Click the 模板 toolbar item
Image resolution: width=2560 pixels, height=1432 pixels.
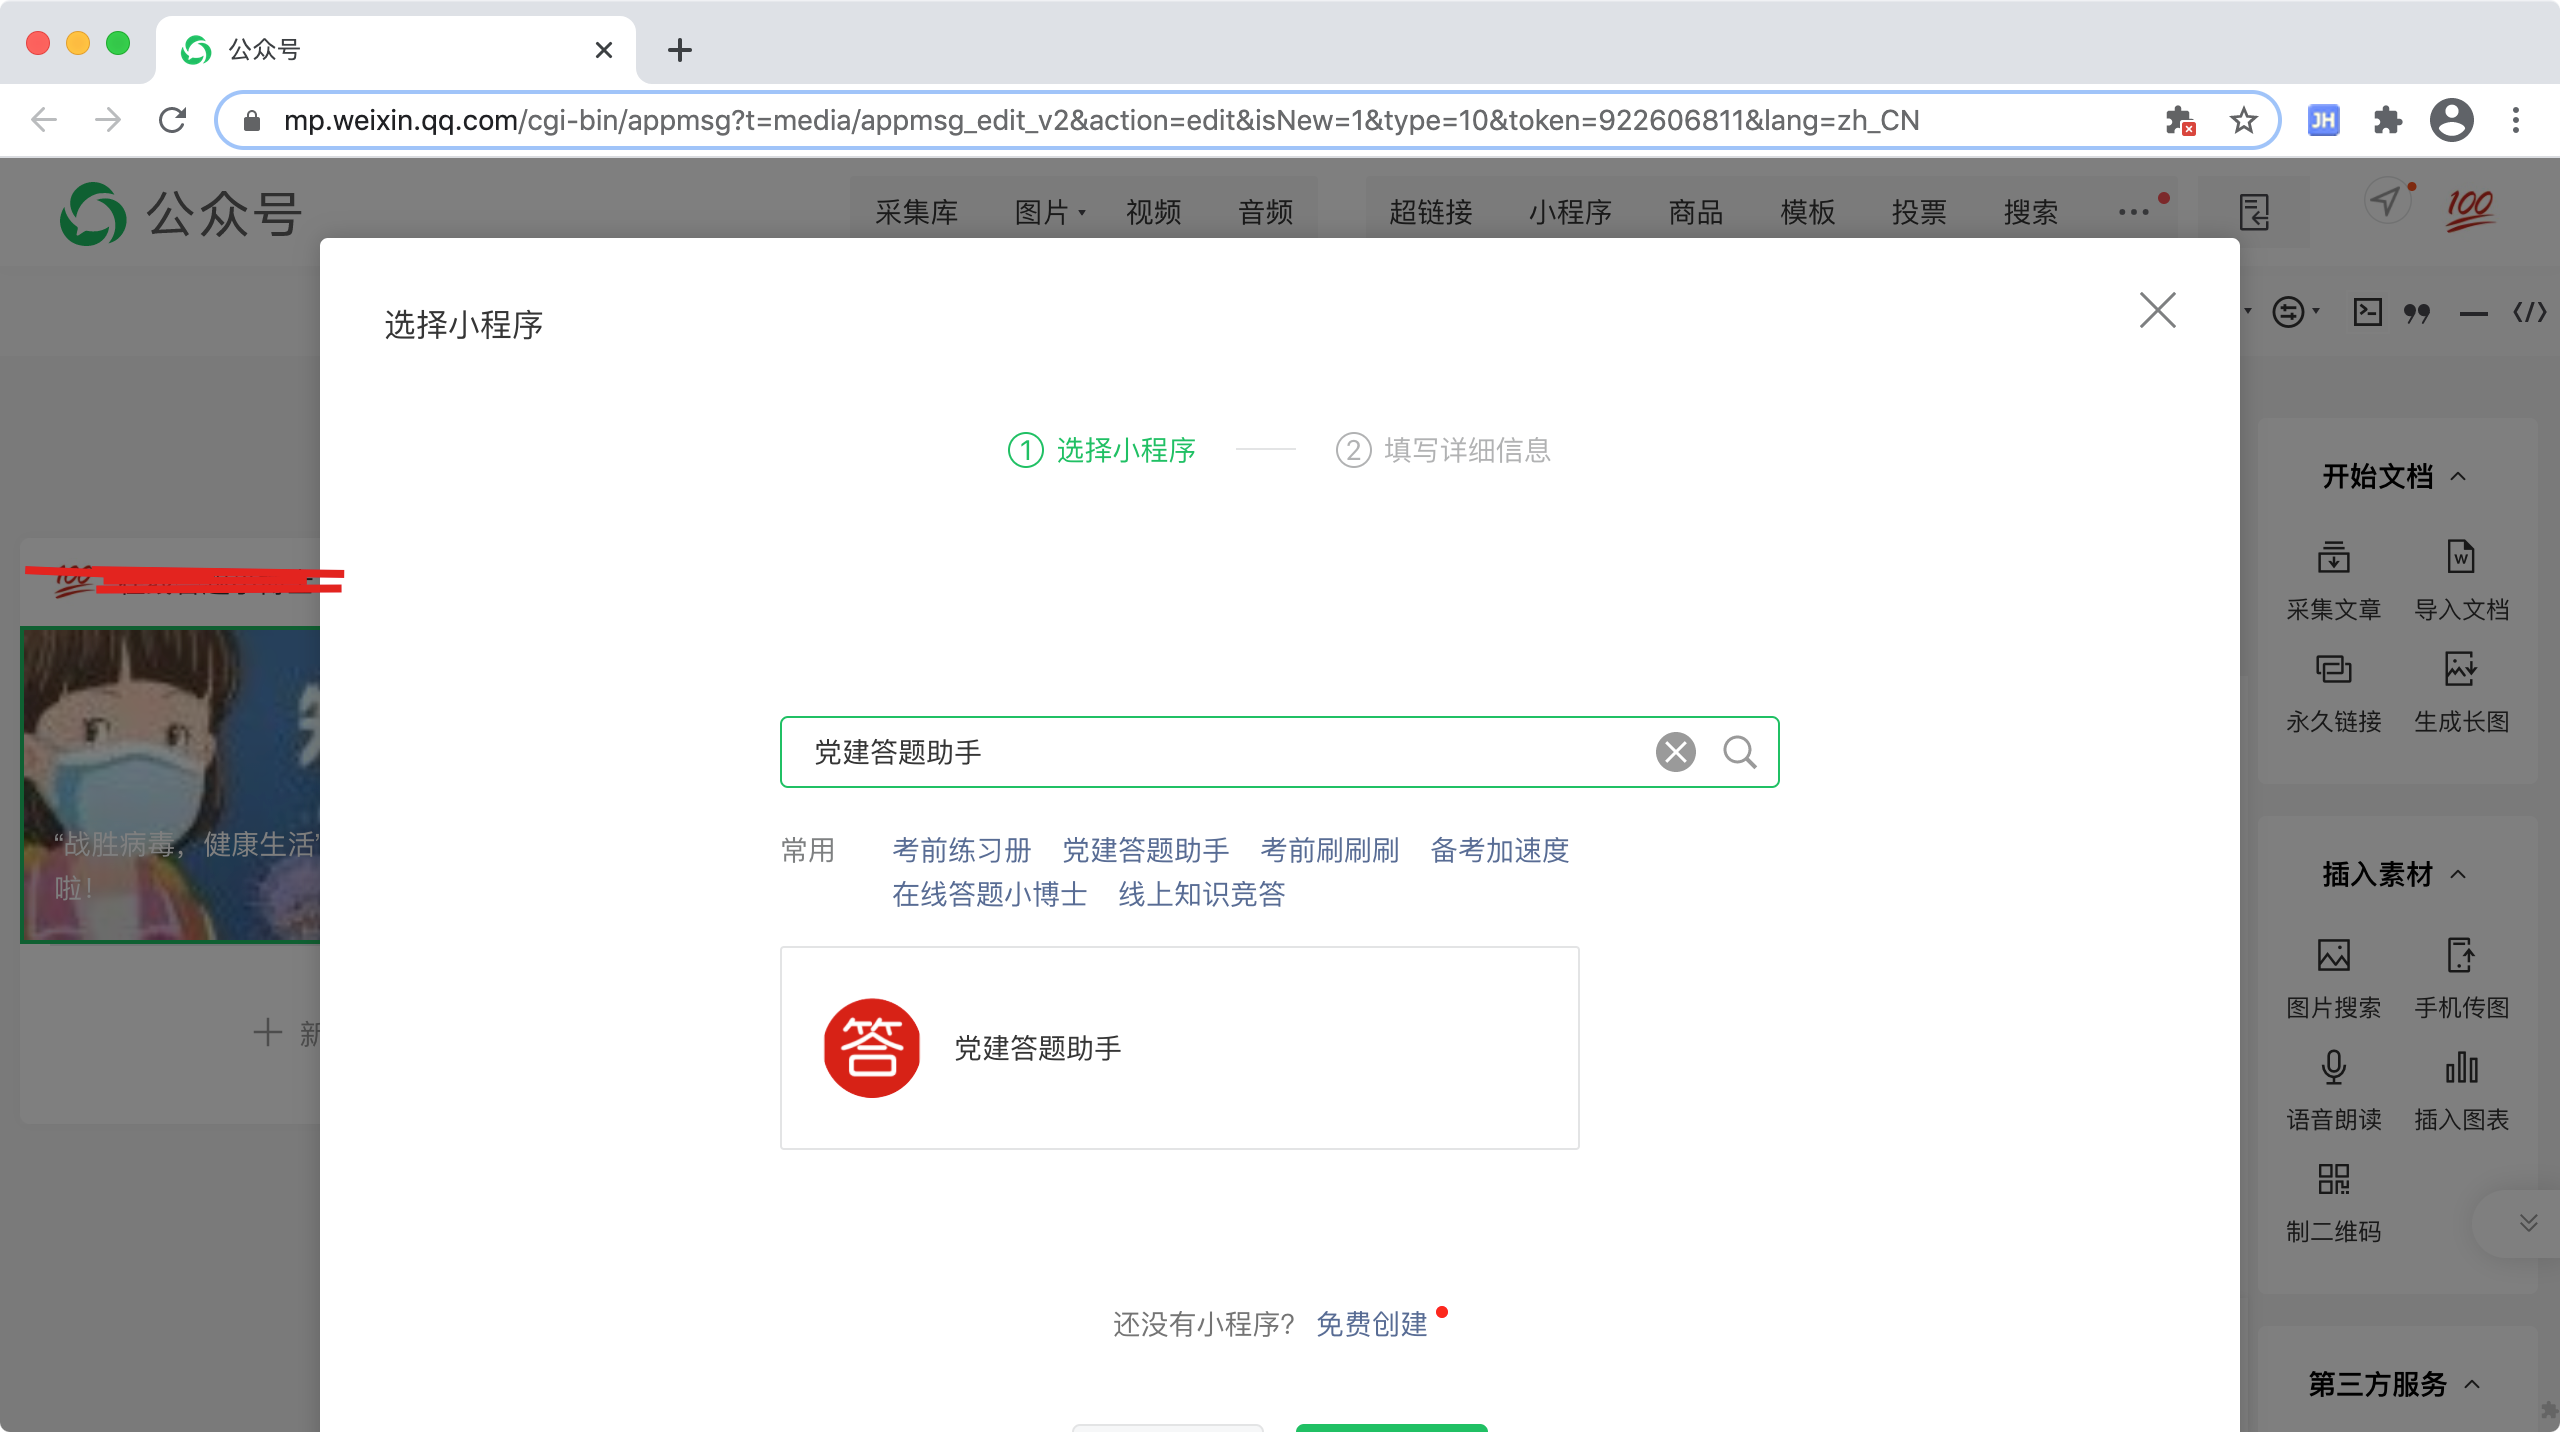(1807, 212)
